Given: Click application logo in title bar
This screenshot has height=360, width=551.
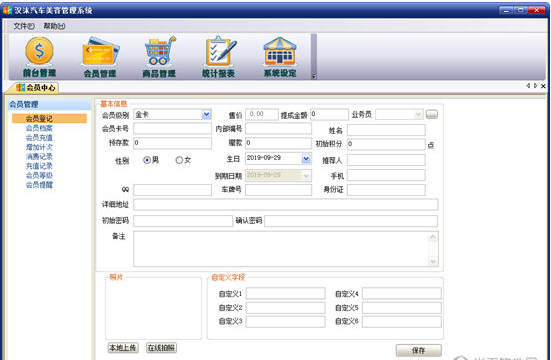Looking at the screenshot, I should click(x=7, y=10).
